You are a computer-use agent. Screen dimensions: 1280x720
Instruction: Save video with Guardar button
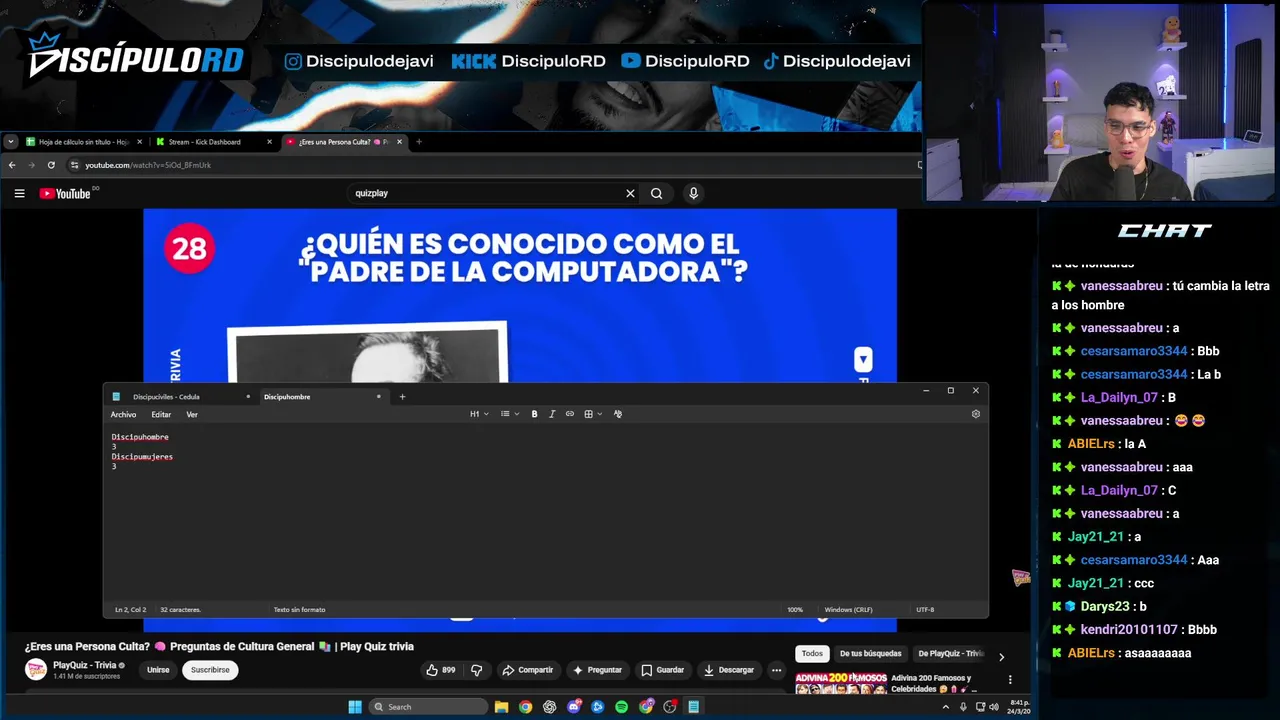[663, 670]
